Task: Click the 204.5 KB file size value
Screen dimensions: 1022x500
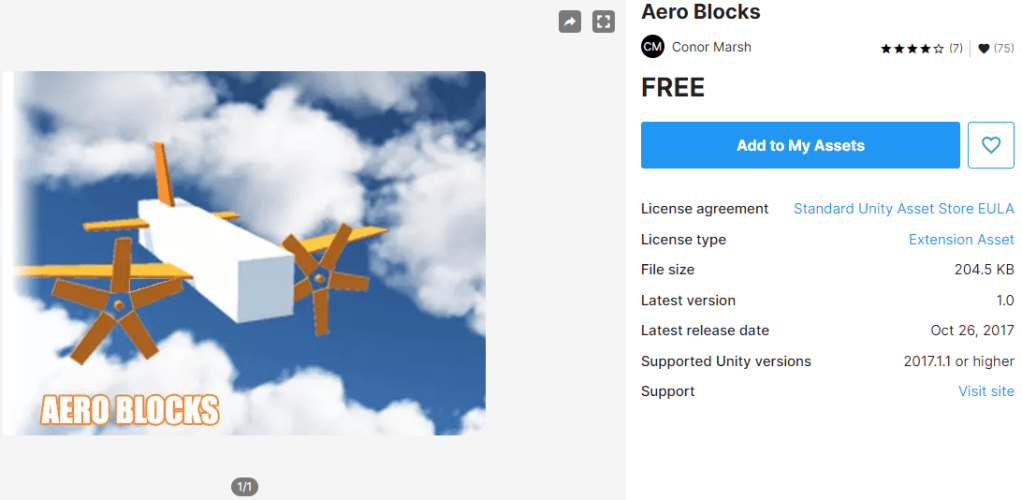Action: click(984, 270)
